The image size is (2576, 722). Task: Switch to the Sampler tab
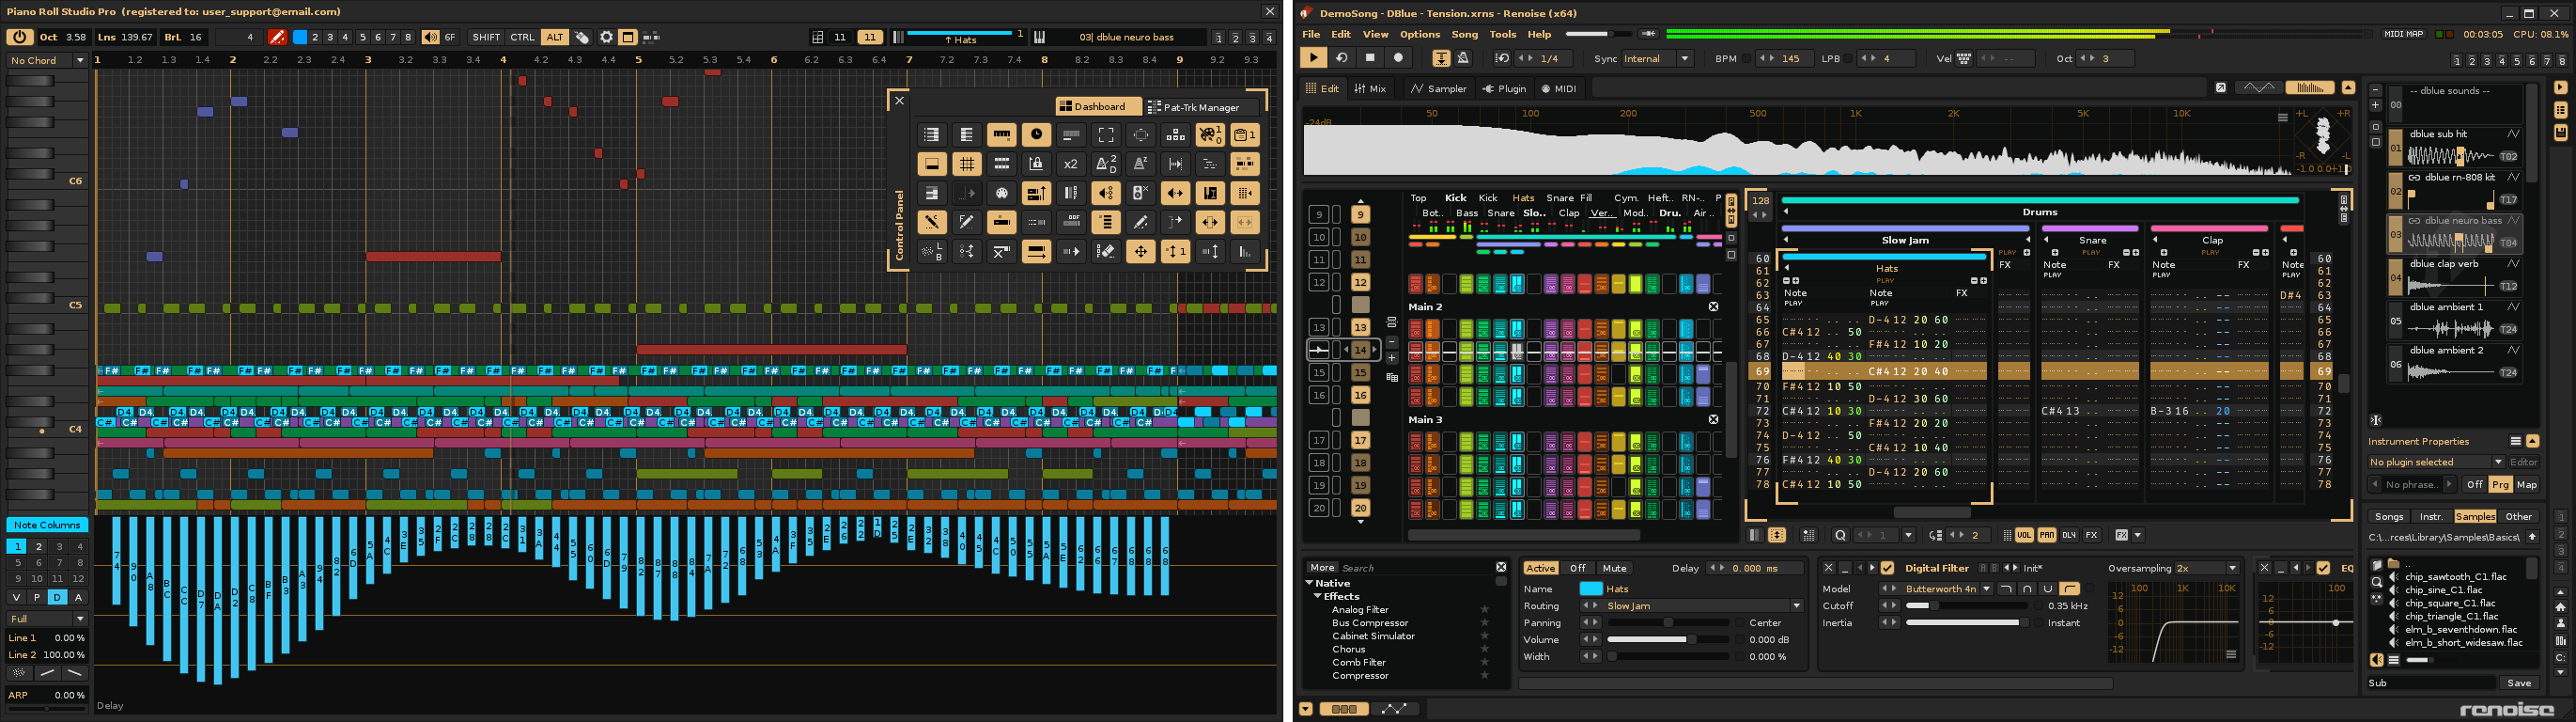1438,88
